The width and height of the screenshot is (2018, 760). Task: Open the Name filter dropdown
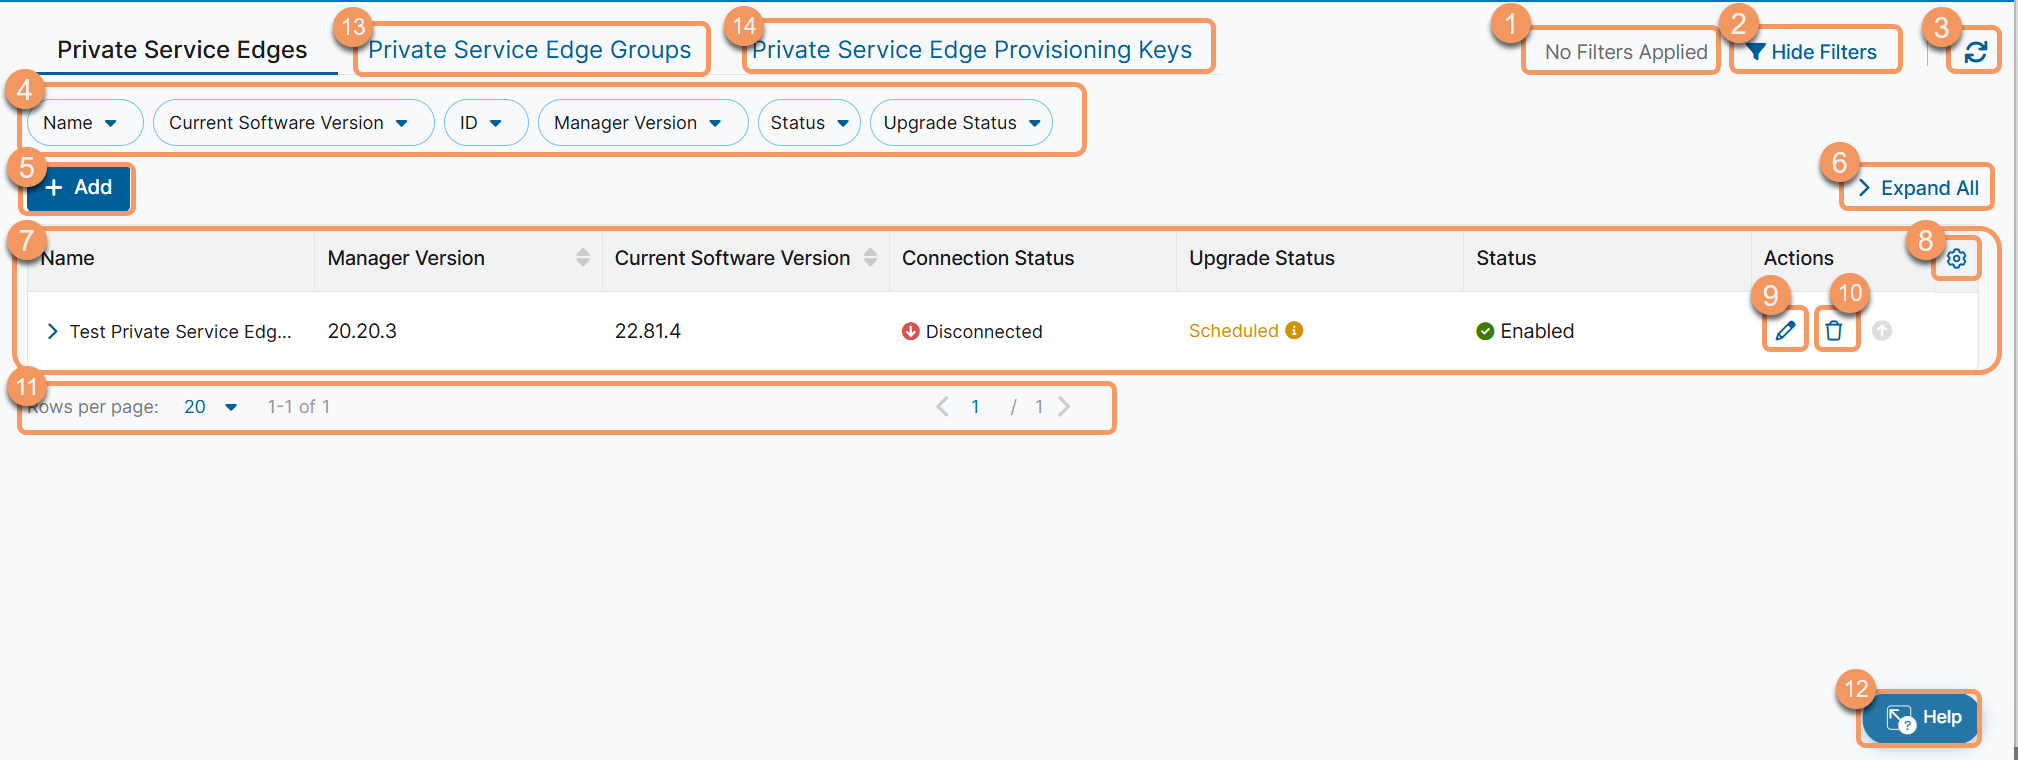pyautogui.click(x=81, y=123)
